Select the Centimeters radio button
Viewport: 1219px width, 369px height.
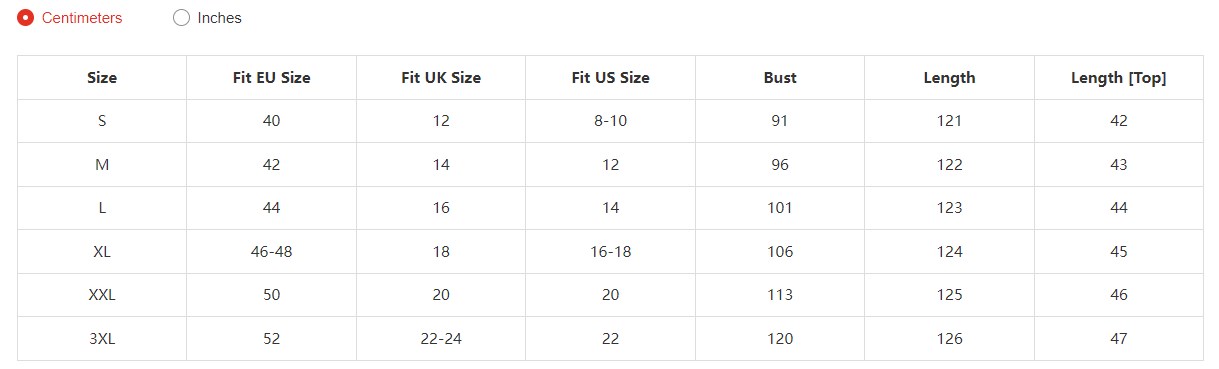pos(26,18)
